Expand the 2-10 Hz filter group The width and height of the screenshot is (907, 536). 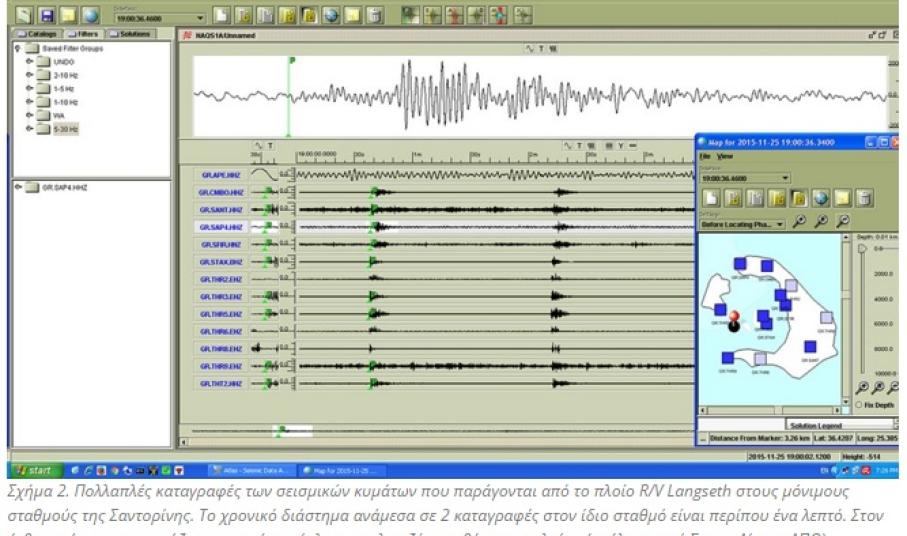30,74
